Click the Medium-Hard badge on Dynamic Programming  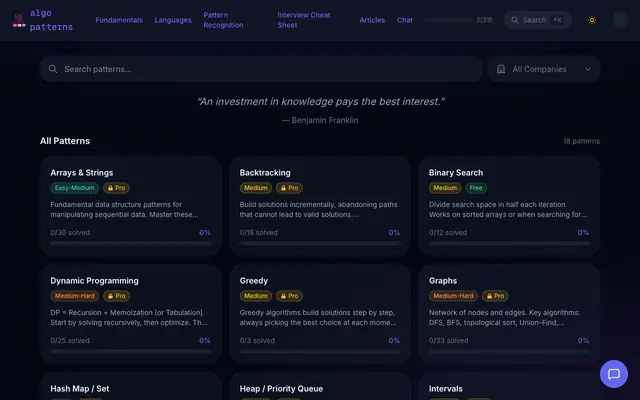point(75,296)
